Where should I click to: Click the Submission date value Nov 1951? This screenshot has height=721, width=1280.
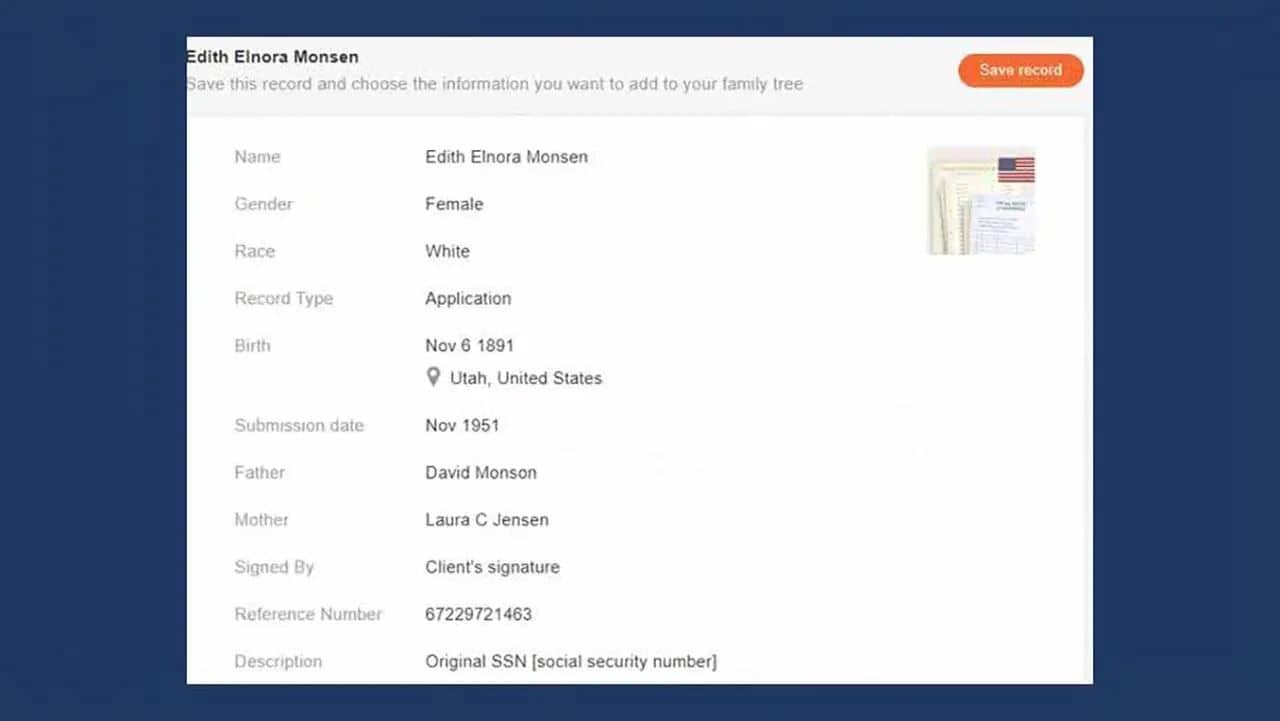(x=462, y=426)
